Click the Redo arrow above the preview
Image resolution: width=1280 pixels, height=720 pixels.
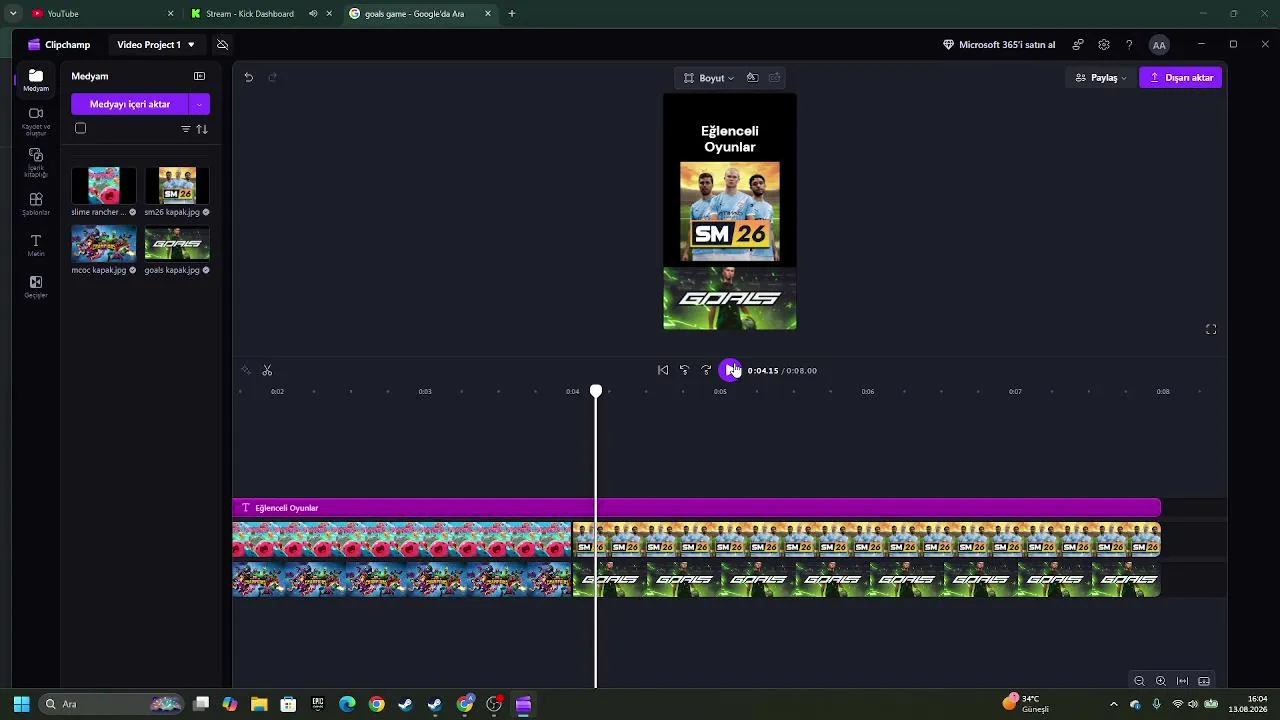(272, 77)
